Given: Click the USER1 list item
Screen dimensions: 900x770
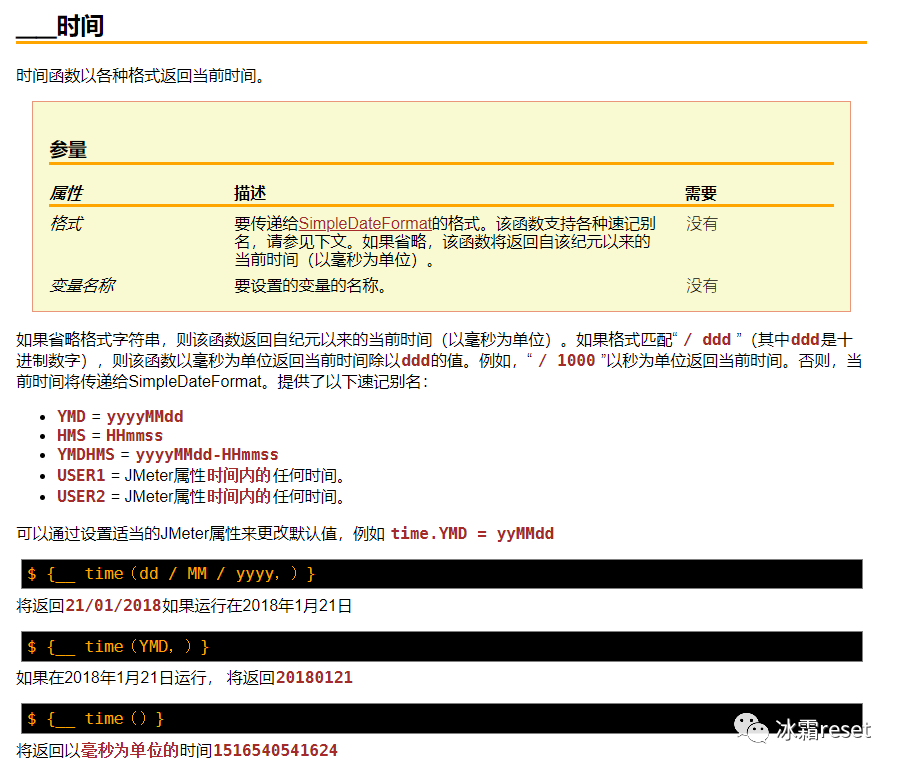Looking at the screenshot, I should (203, 475).
